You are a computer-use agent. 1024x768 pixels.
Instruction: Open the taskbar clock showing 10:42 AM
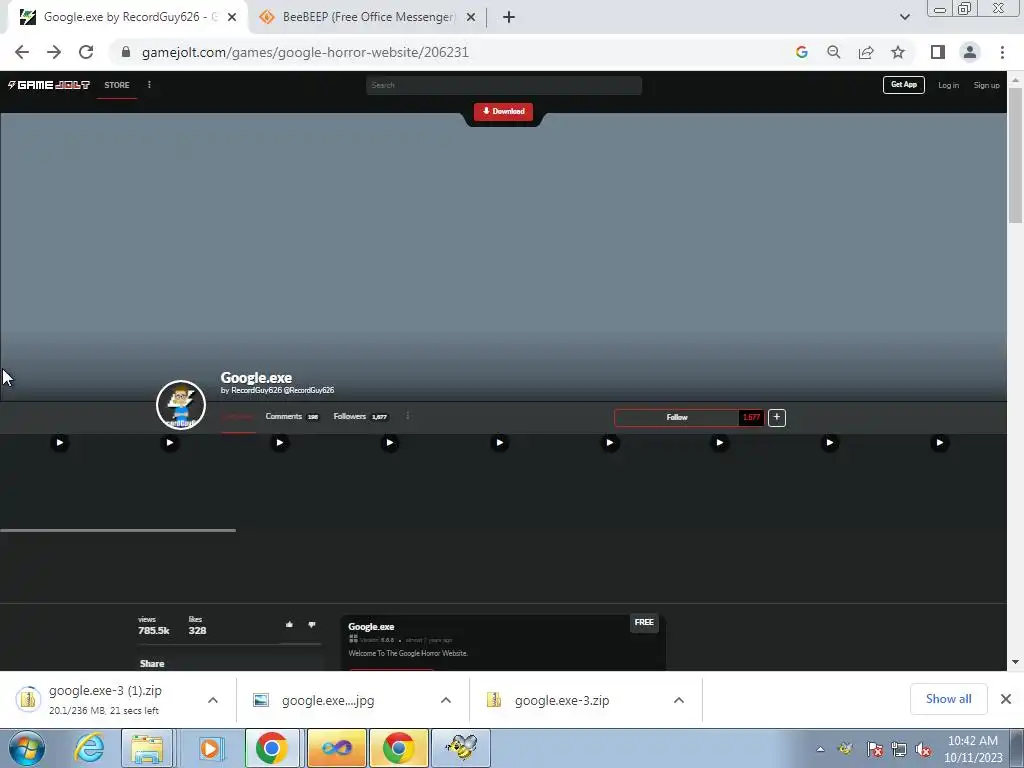[x=972, y=748]
